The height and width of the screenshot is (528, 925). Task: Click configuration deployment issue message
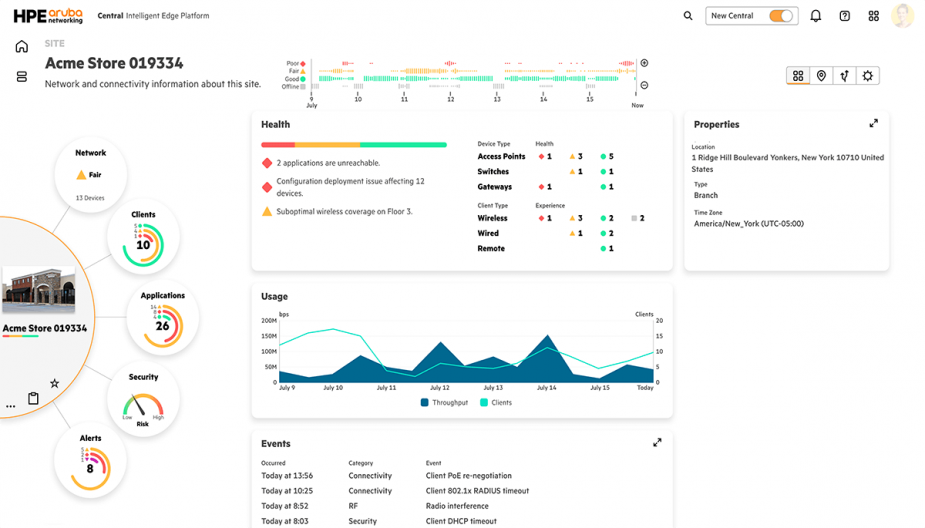point(350,187)
